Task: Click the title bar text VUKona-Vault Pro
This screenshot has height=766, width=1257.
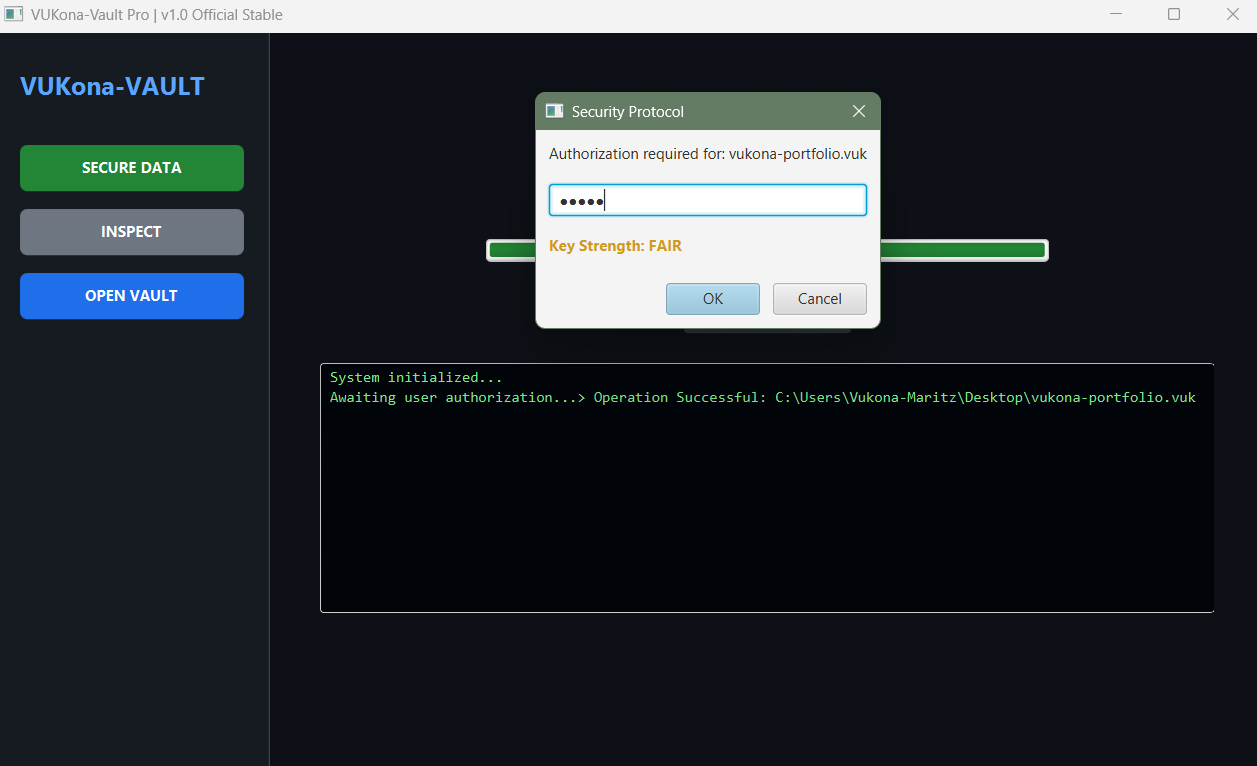Action: (x=155, y=14)
